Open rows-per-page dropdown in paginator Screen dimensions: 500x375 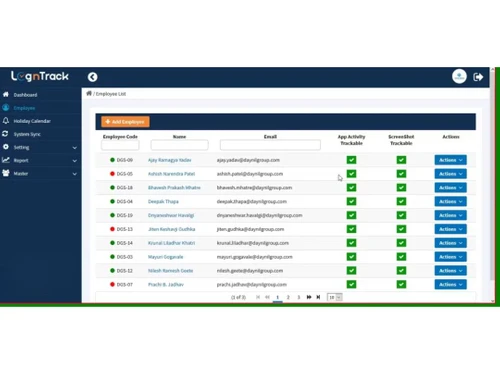coord(334,297)
